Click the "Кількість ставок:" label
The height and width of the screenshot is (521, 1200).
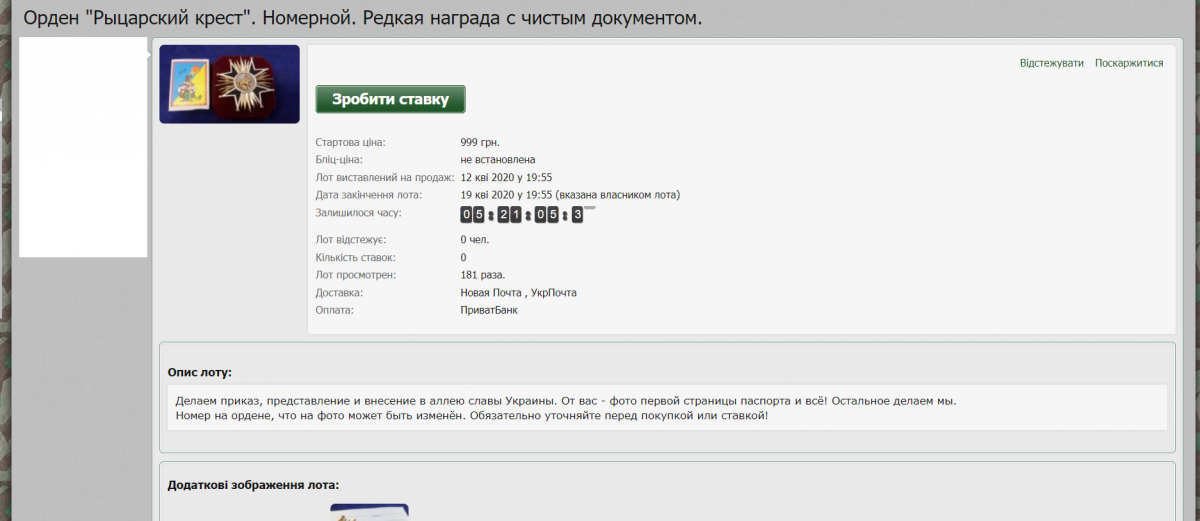pyautogui.click(x=355, y=258)
